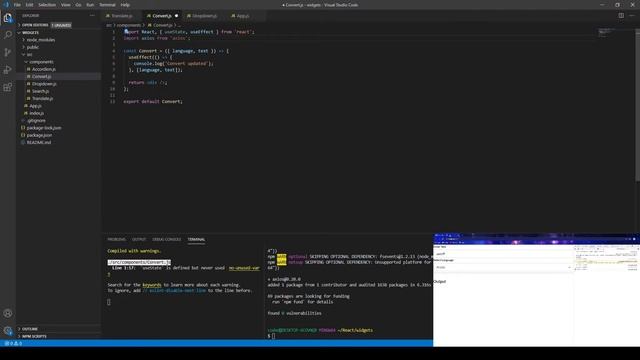Click the Convert.js breadcrumb above editor
640x360 pixels.
point(163,25)
